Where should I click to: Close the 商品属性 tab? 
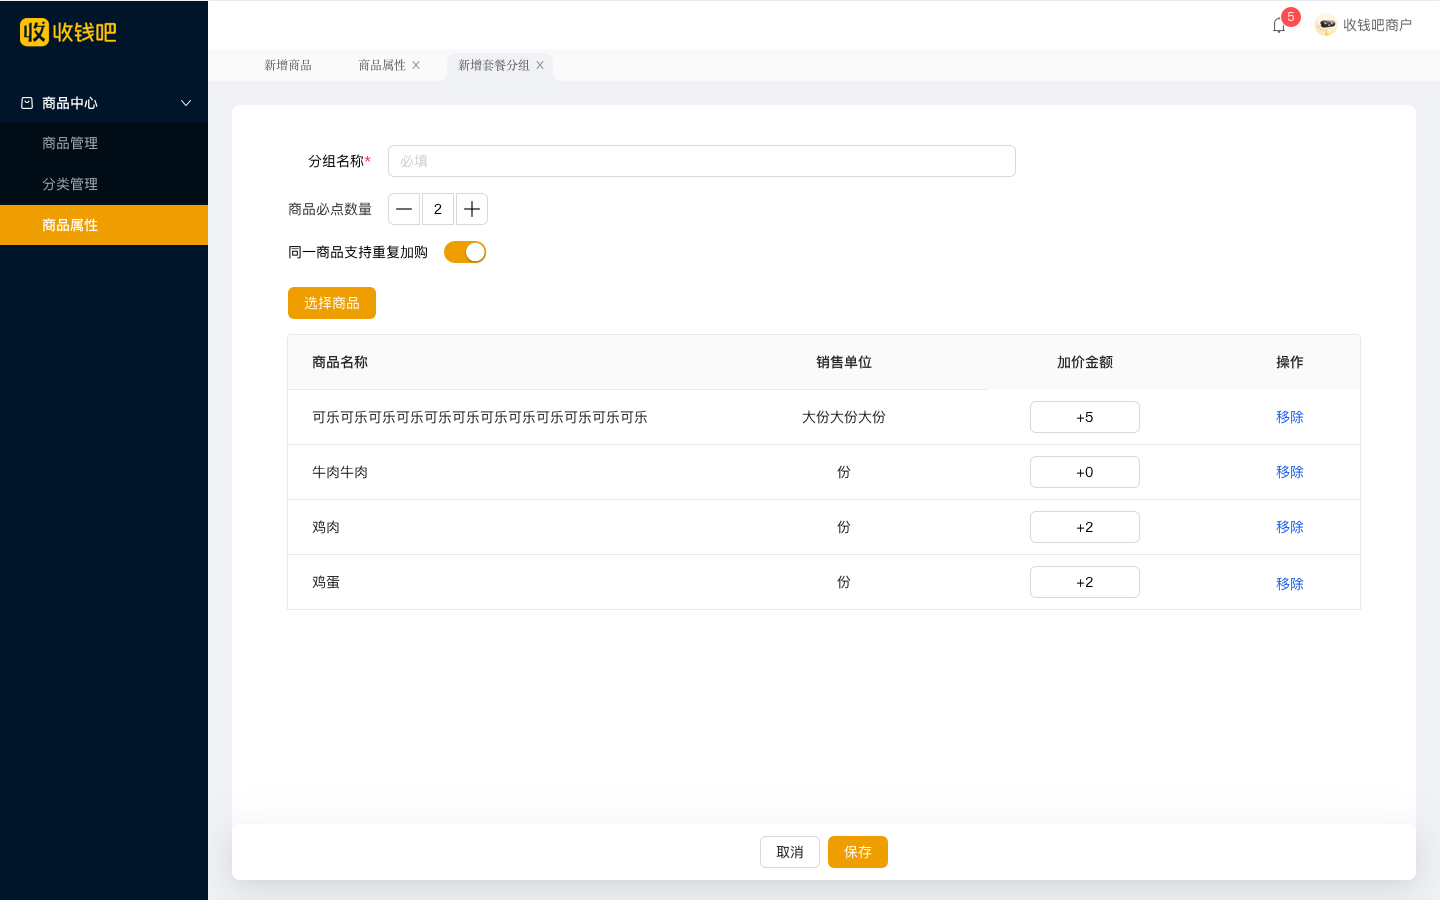click(416, 65)
